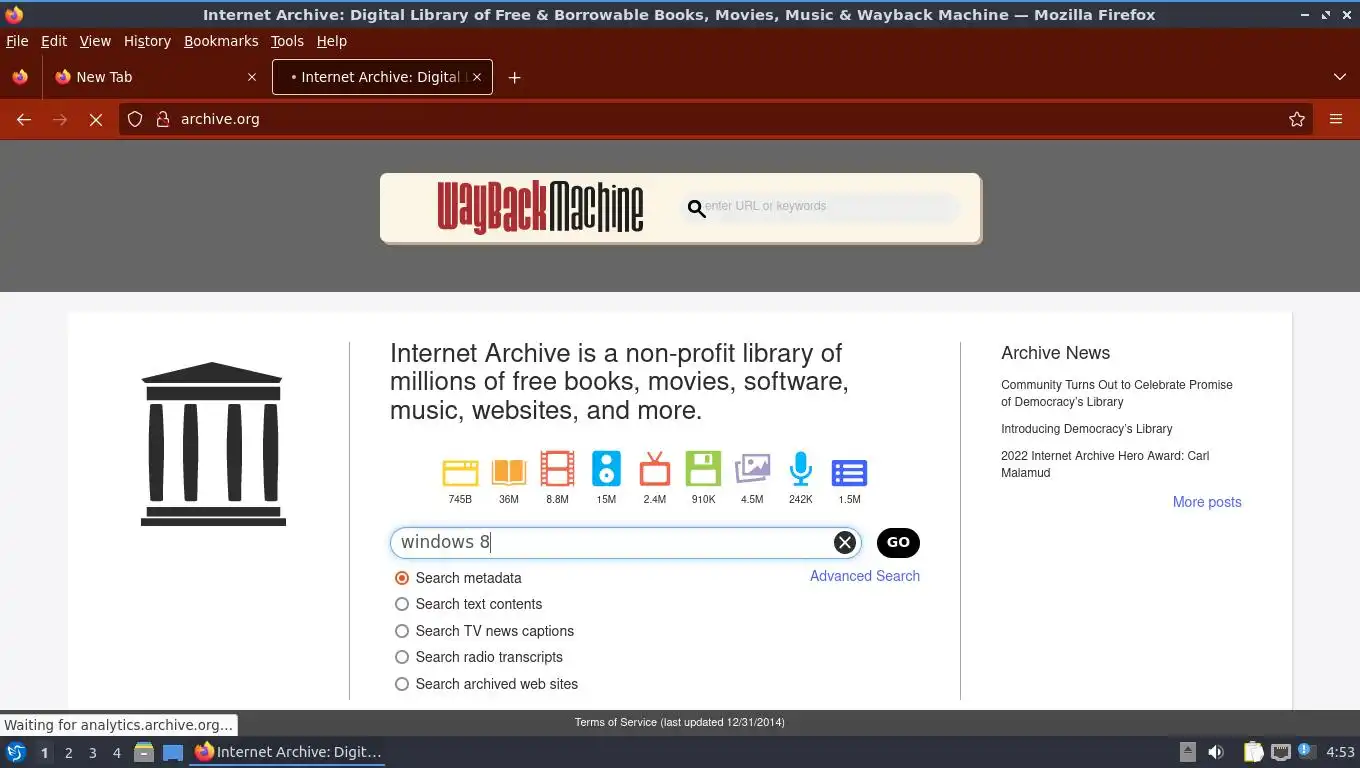Click the Internet Archive Firefox taskbar entry

pos(288,752)
